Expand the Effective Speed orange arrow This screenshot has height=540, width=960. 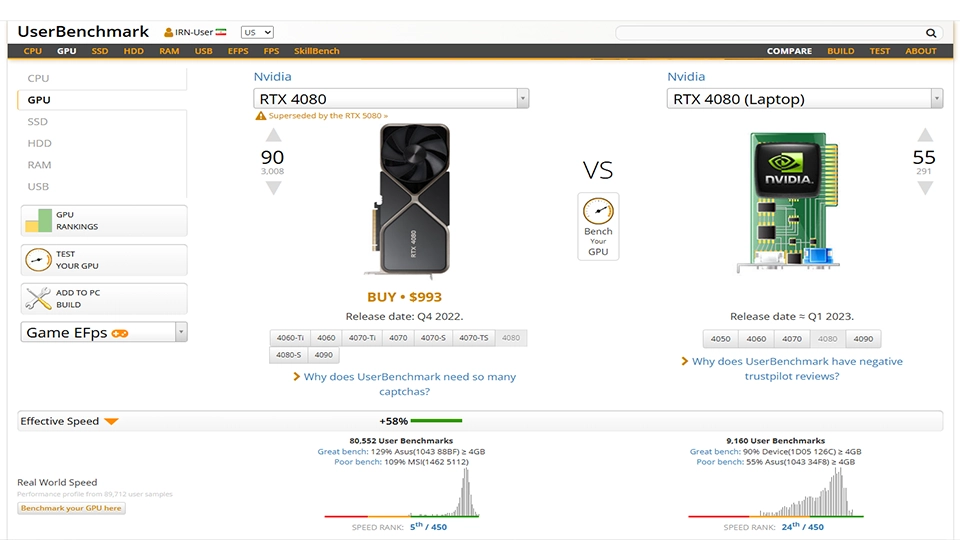coord(111,422)
